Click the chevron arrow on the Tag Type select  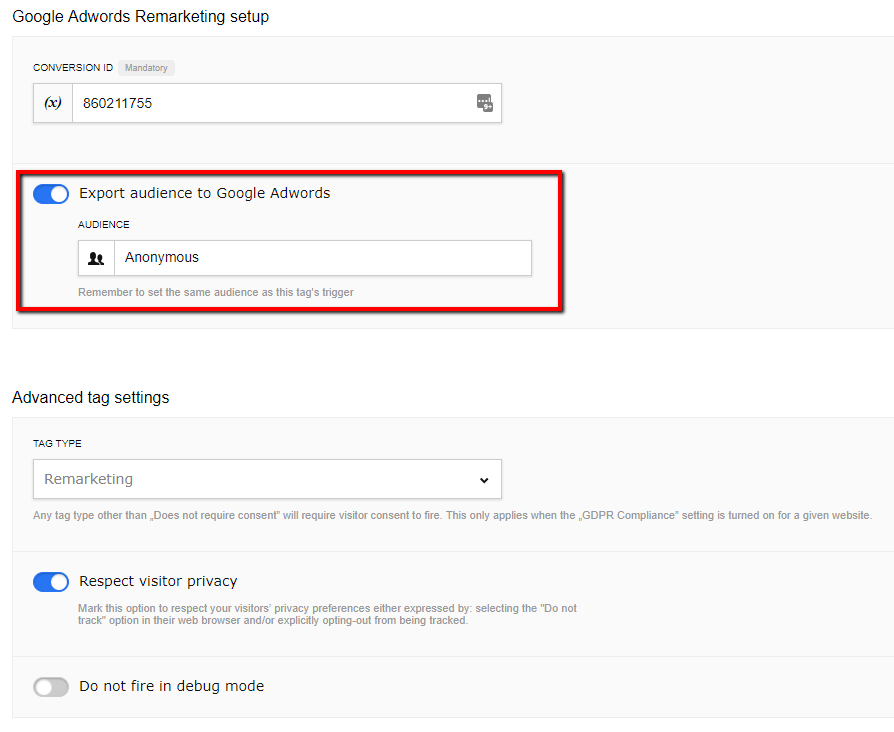[x=484, y=480]
